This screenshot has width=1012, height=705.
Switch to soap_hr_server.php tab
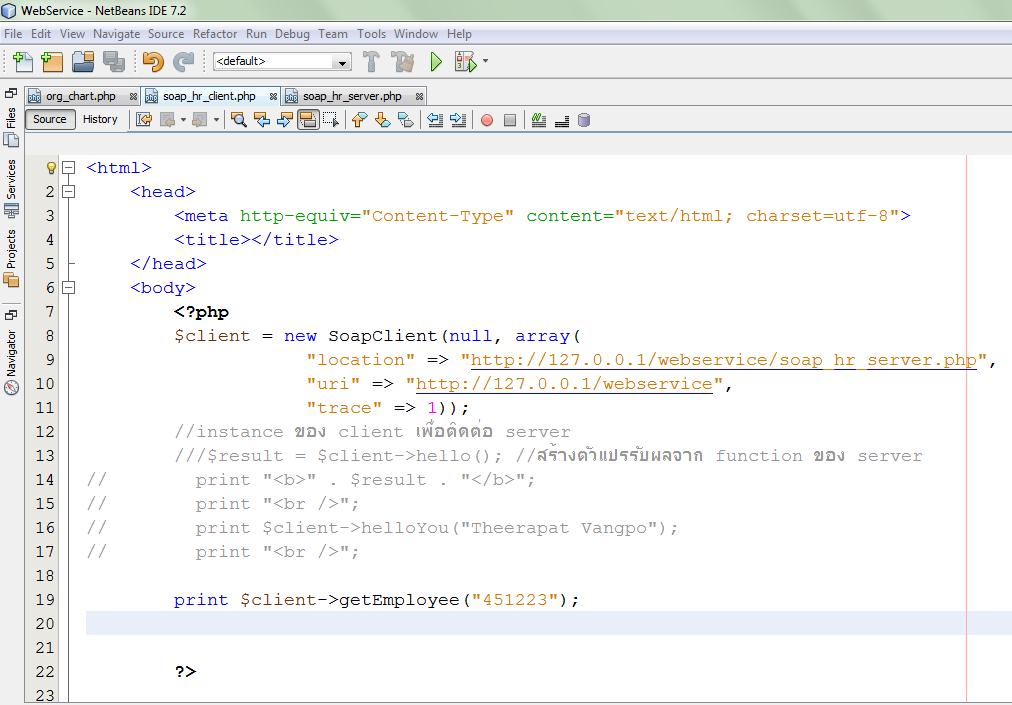pos(352,97)
